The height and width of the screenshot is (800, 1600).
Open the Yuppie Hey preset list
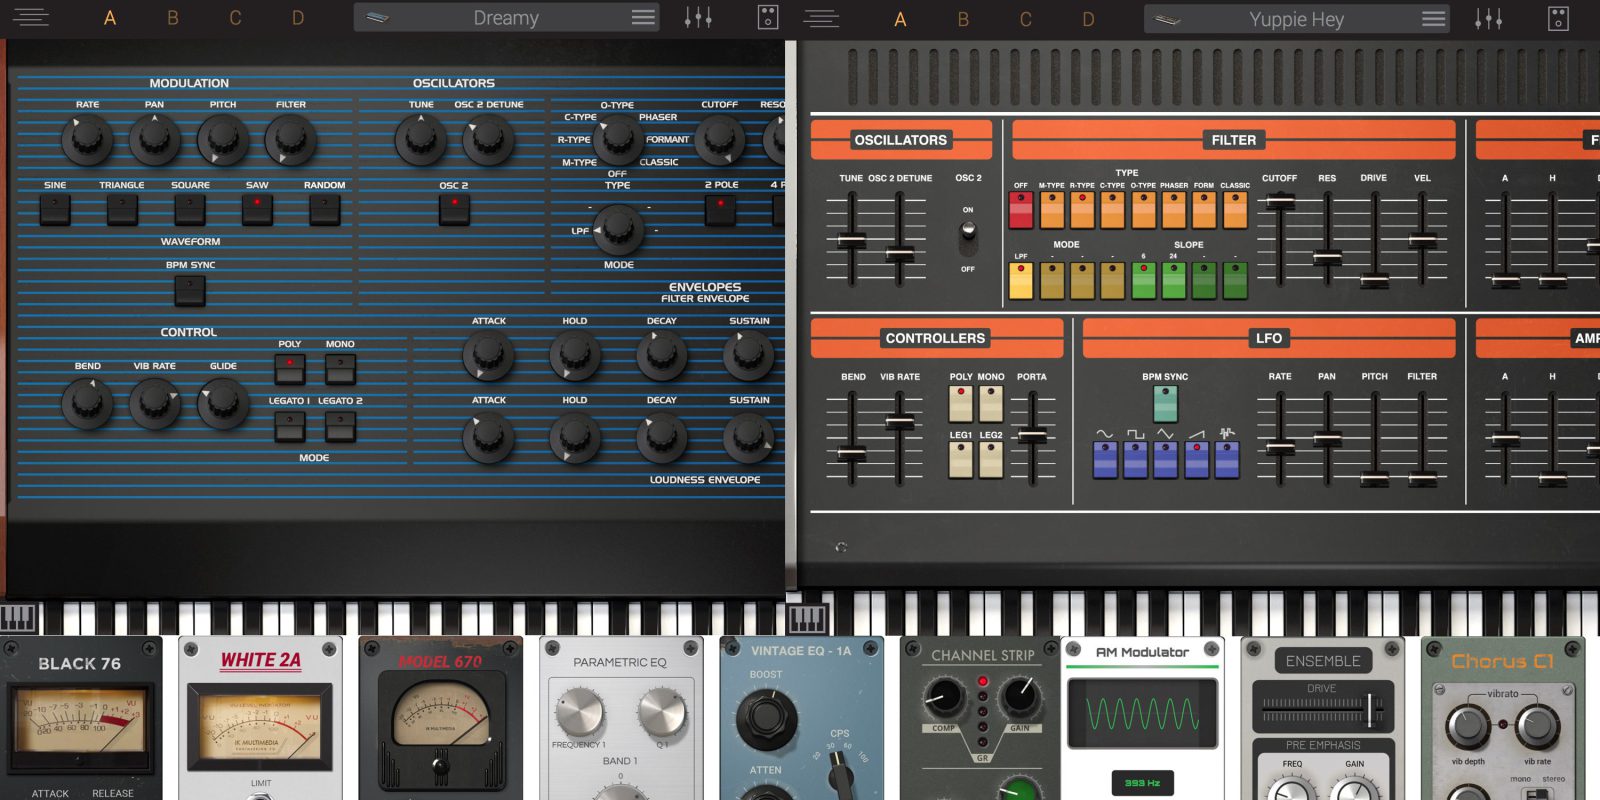coord(1295,19)
